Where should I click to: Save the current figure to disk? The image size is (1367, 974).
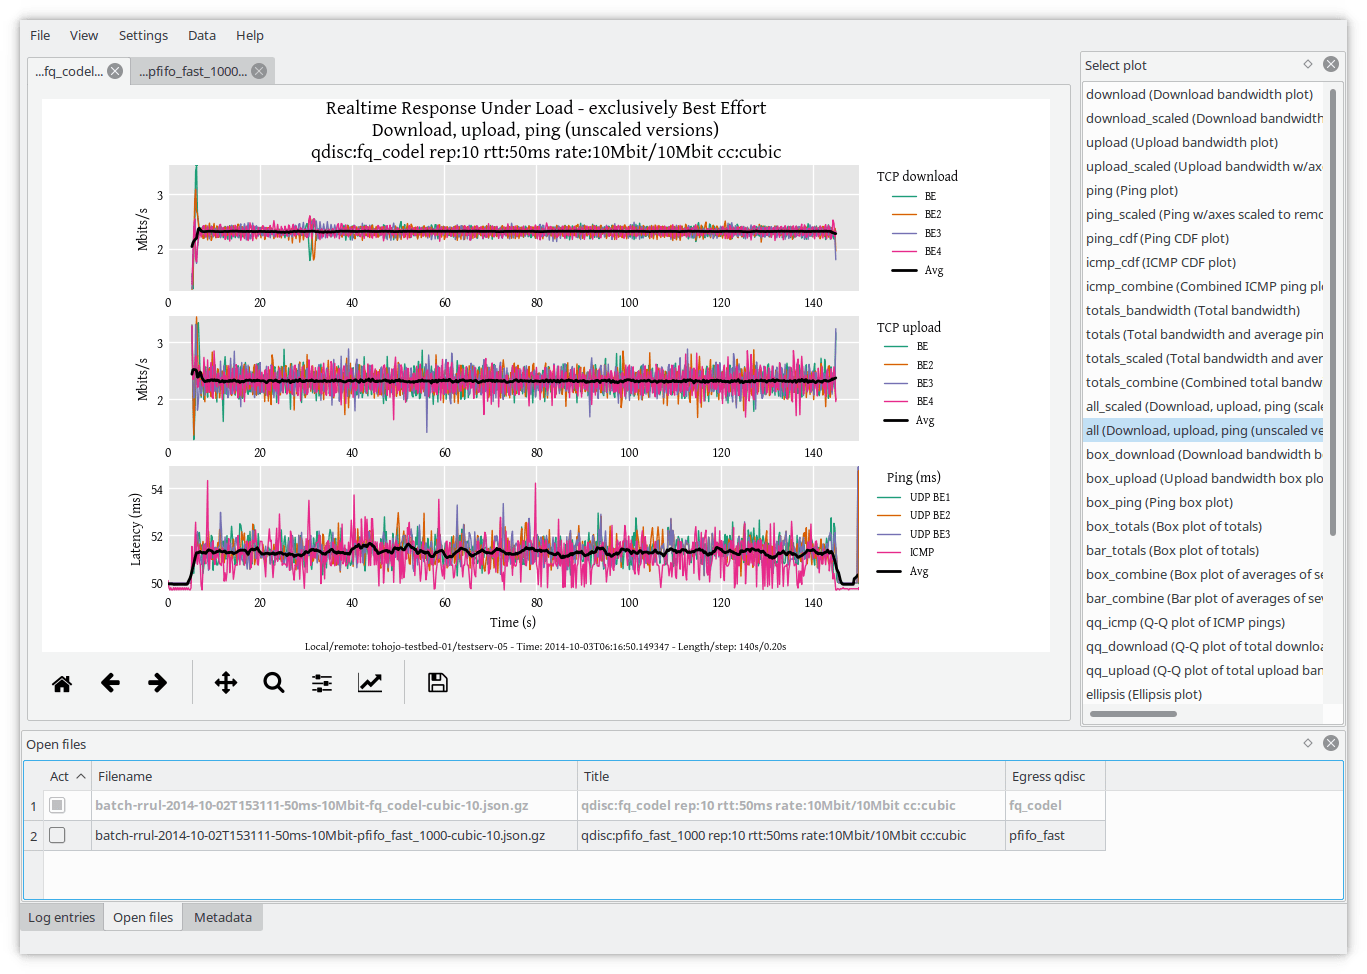pyautogui.click(x=437, y=682)
